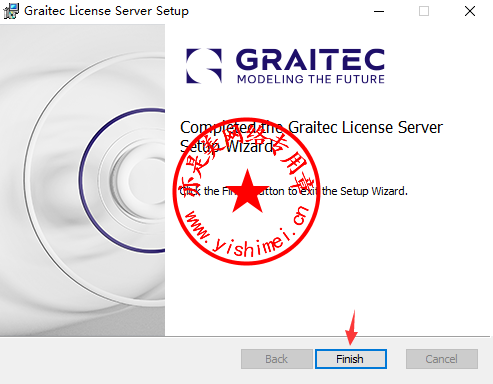Click the installer icon in title bar
The width and height of the screenshot is (493, 384).
11,11
